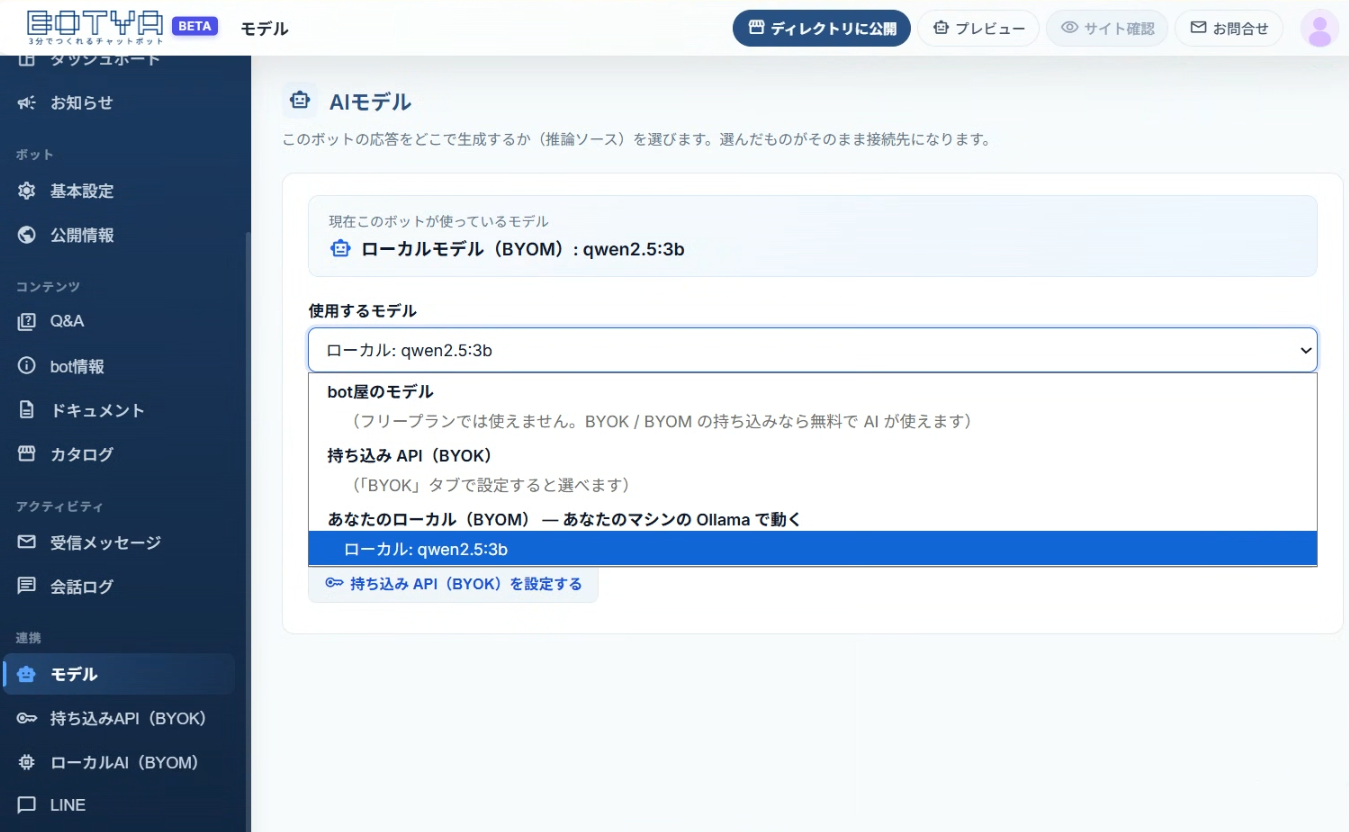The image size is (1349, 832).
Task: Click the robot icon next to AIモデル heading
Action: pyautogui.click(x=299, y=100)
